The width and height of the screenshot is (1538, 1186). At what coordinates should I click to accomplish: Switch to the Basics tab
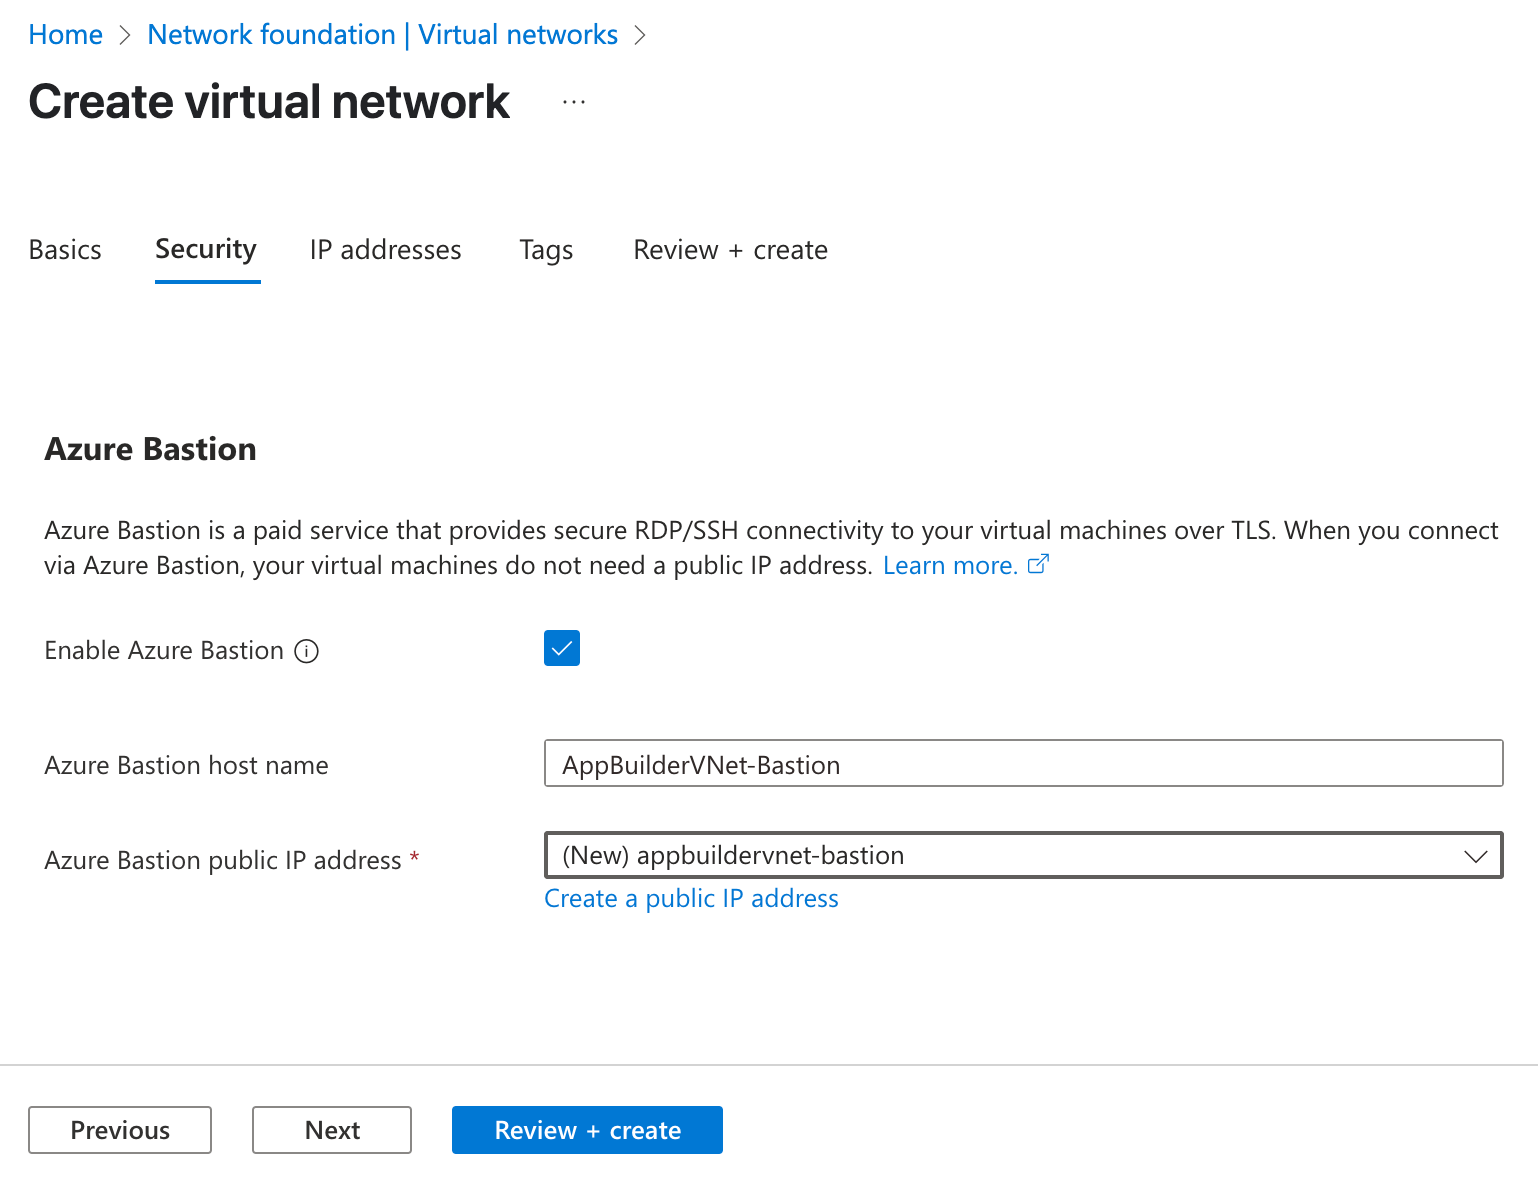point(65,250)
